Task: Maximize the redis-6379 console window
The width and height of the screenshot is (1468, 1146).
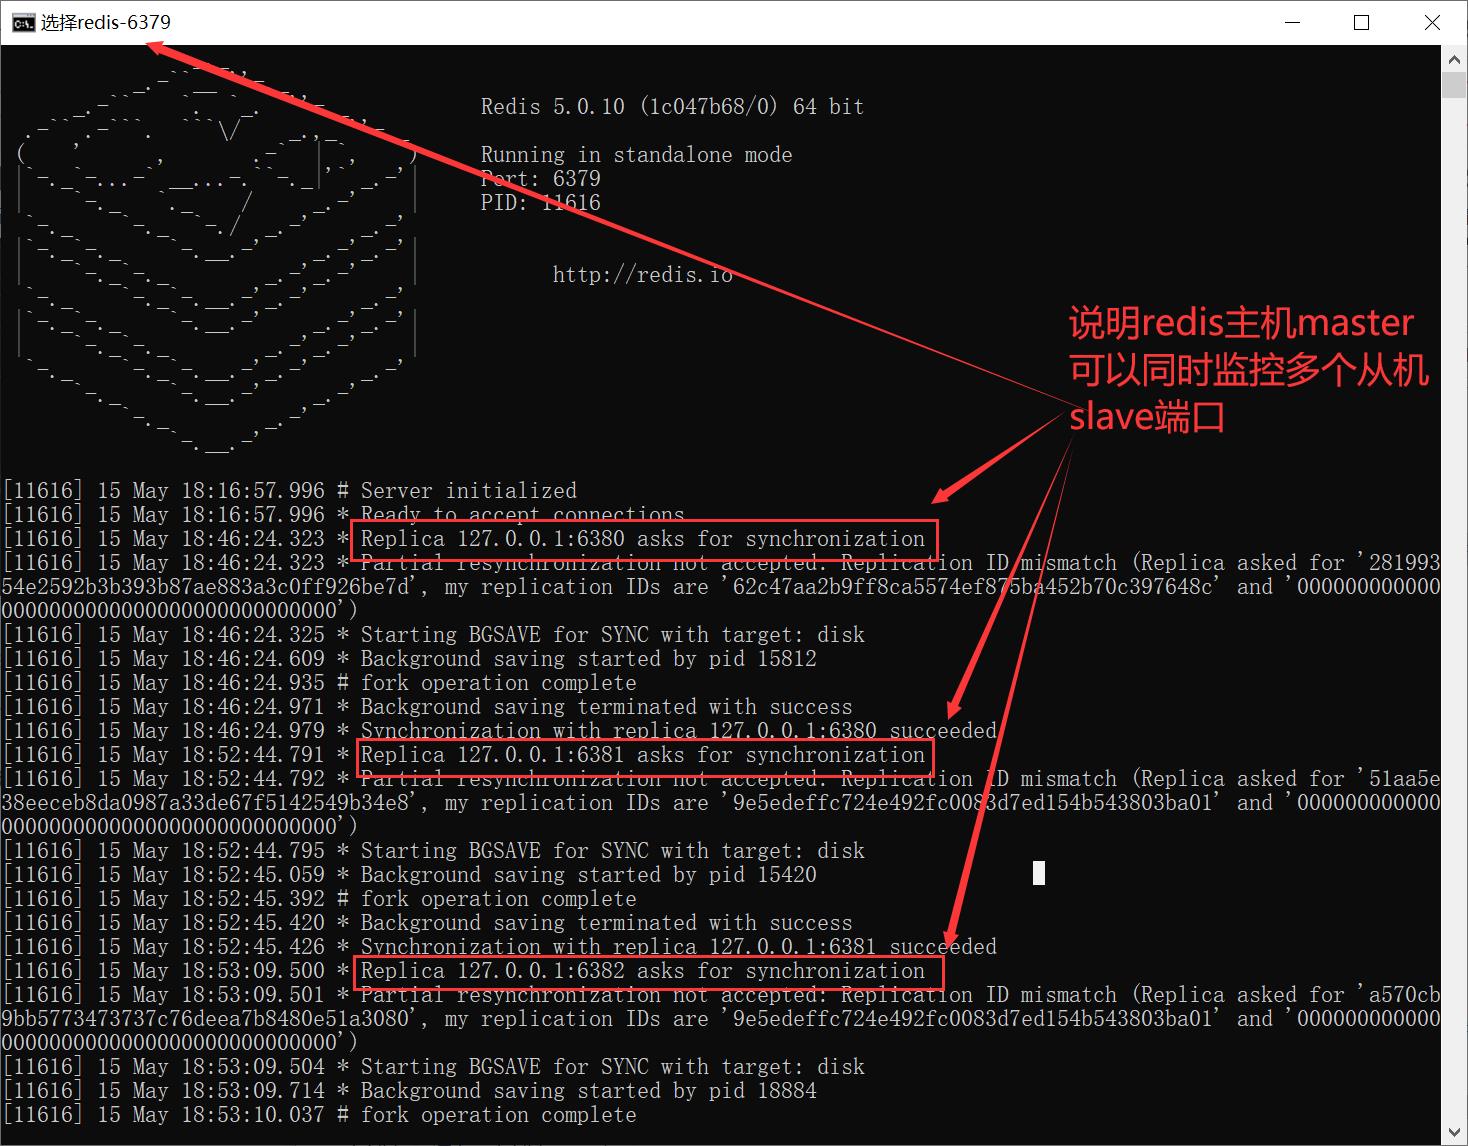Action: 1361,22
